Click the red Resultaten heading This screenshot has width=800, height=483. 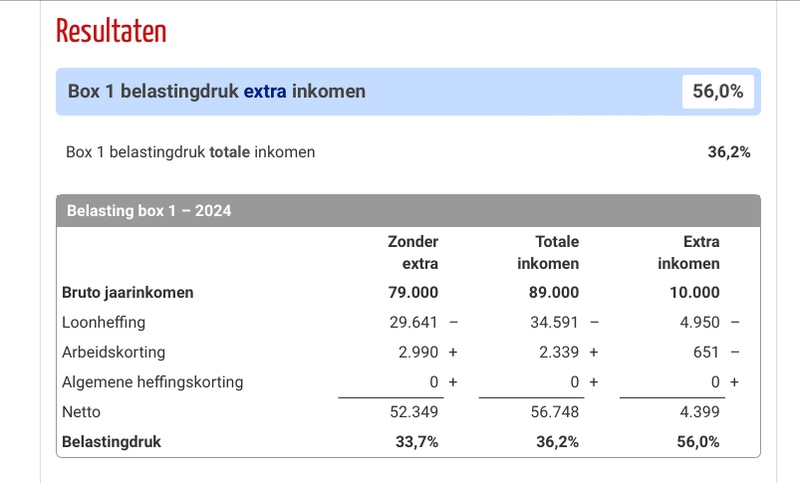pos(111,31)
